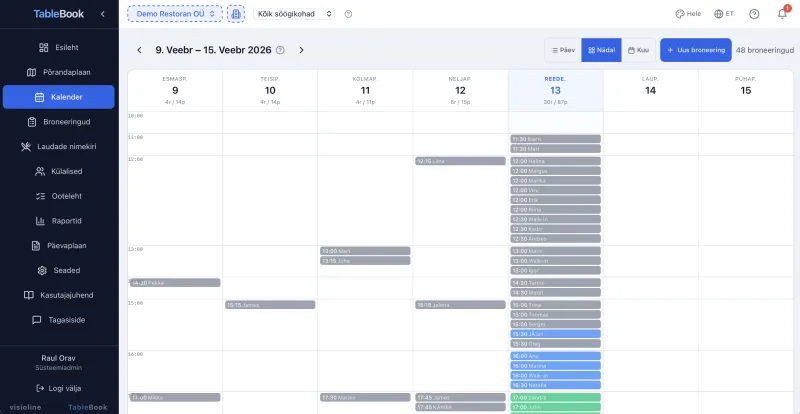Open the Esileht dashboard icon
Viewport: 800px width, 414px height.
pyautogui.click(x=44, y=47)
